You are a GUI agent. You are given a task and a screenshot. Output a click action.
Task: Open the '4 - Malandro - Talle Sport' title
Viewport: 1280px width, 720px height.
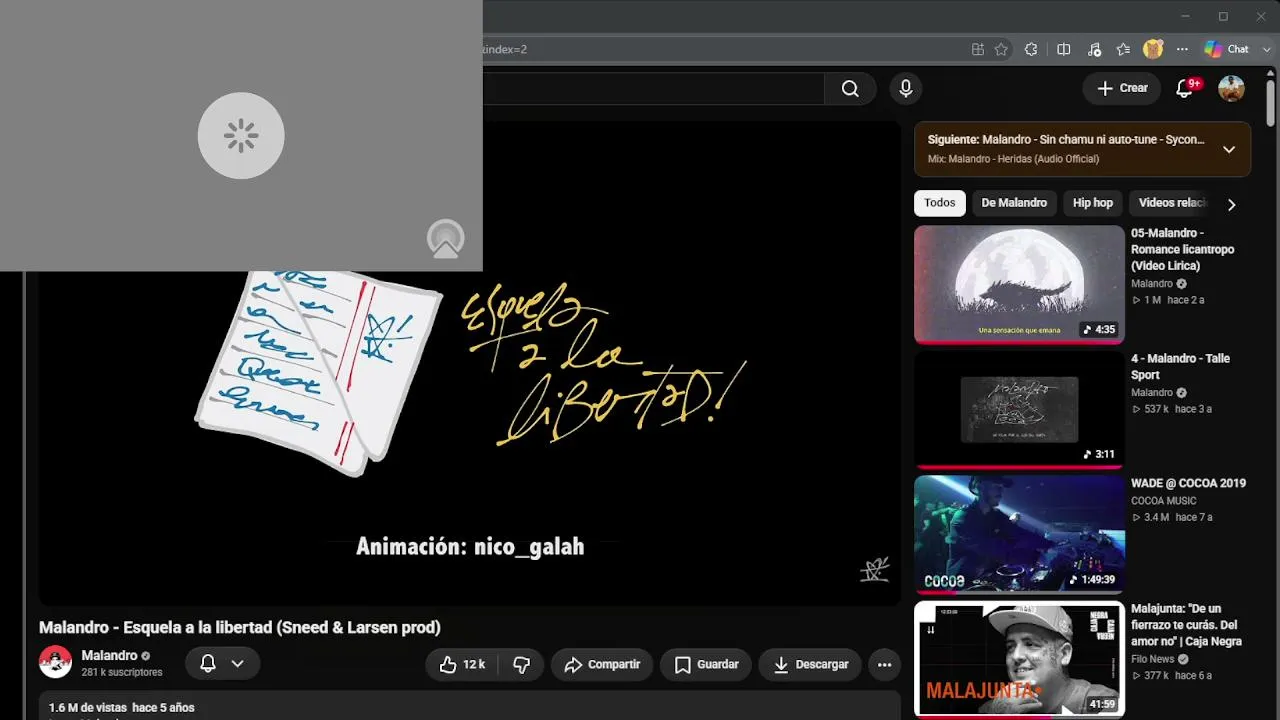click(x=1181, y=366)
